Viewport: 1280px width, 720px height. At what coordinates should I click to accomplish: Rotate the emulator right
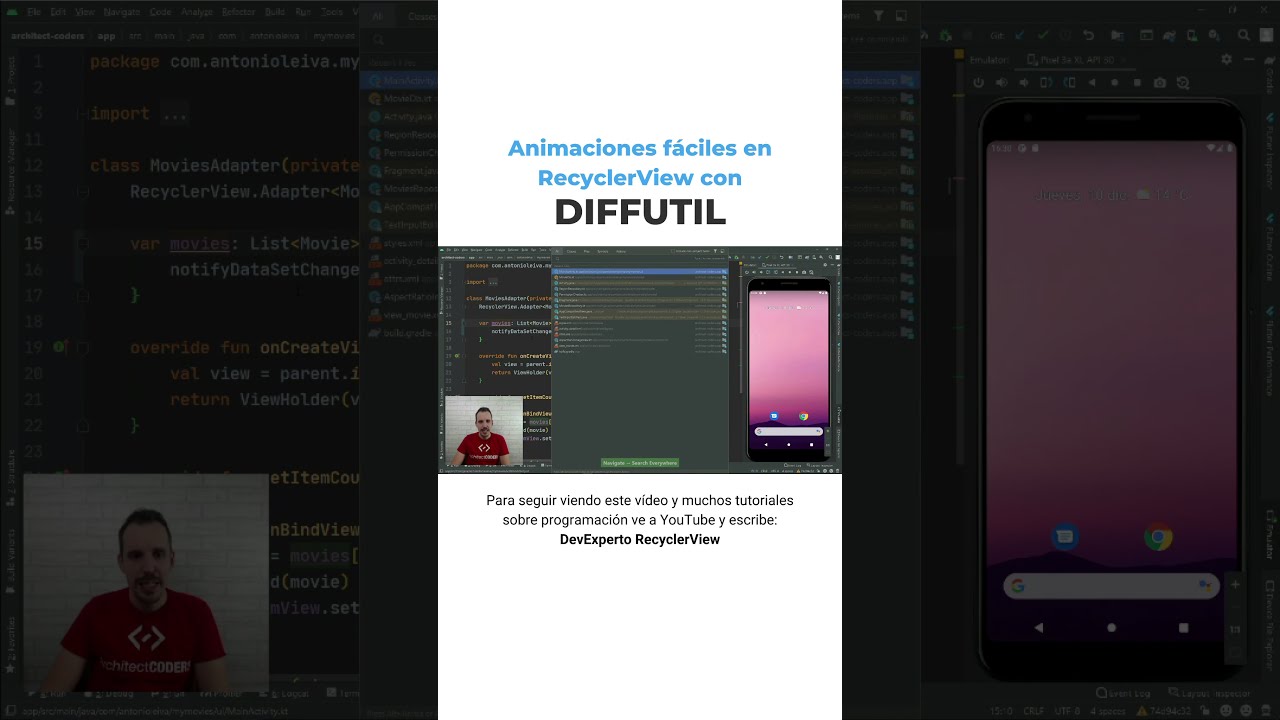coord(1070,82)
